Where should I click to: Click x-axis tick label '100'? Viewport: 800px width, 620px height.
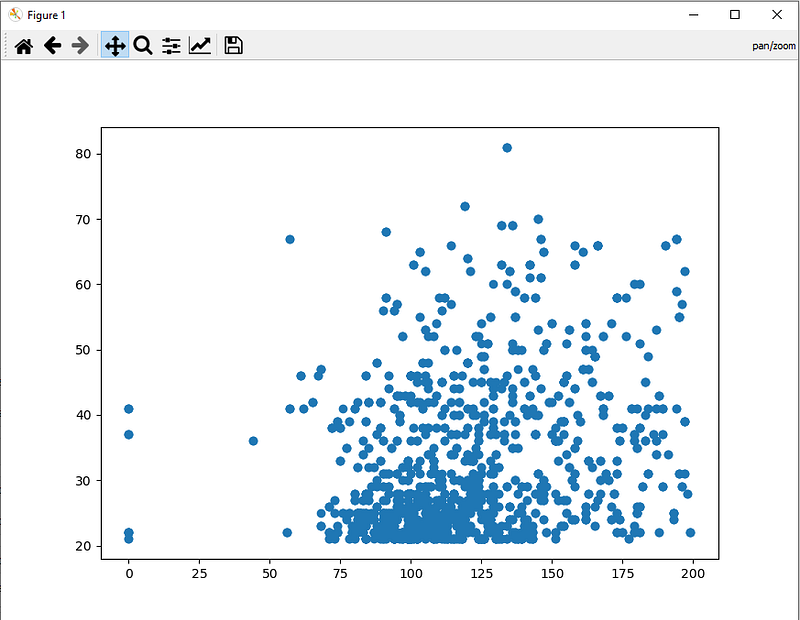coord(411,574)
